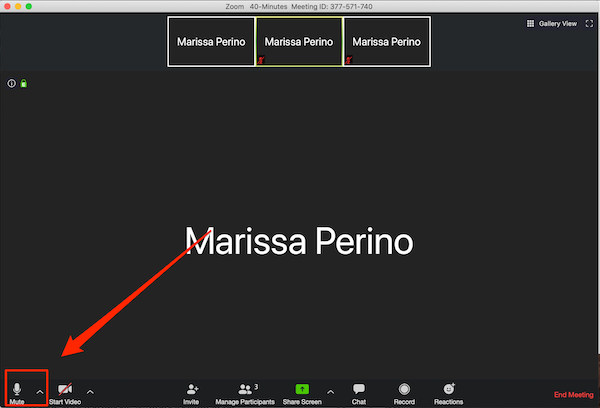Click the green encryption lock icon
This screenshot has width=600, height=408.
coord(23,83)
